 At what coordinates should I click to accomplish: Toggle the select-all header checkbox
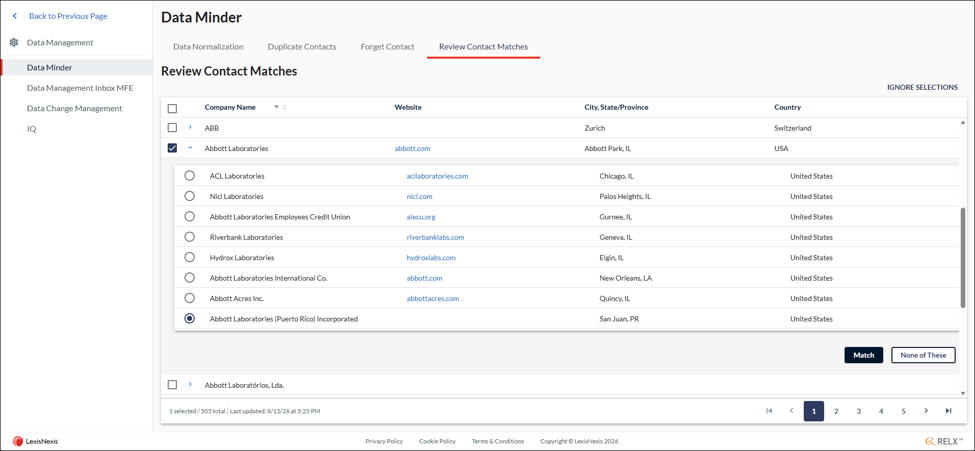pos(172,108)
